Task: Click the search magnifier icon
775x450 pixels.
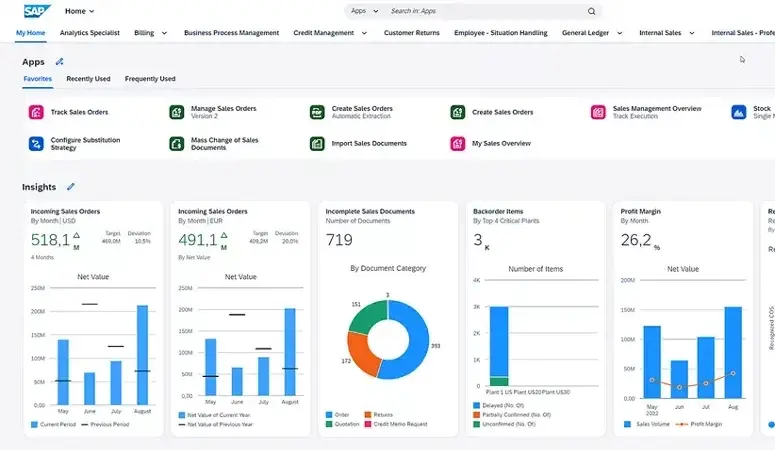Action: tap(591, 11)
